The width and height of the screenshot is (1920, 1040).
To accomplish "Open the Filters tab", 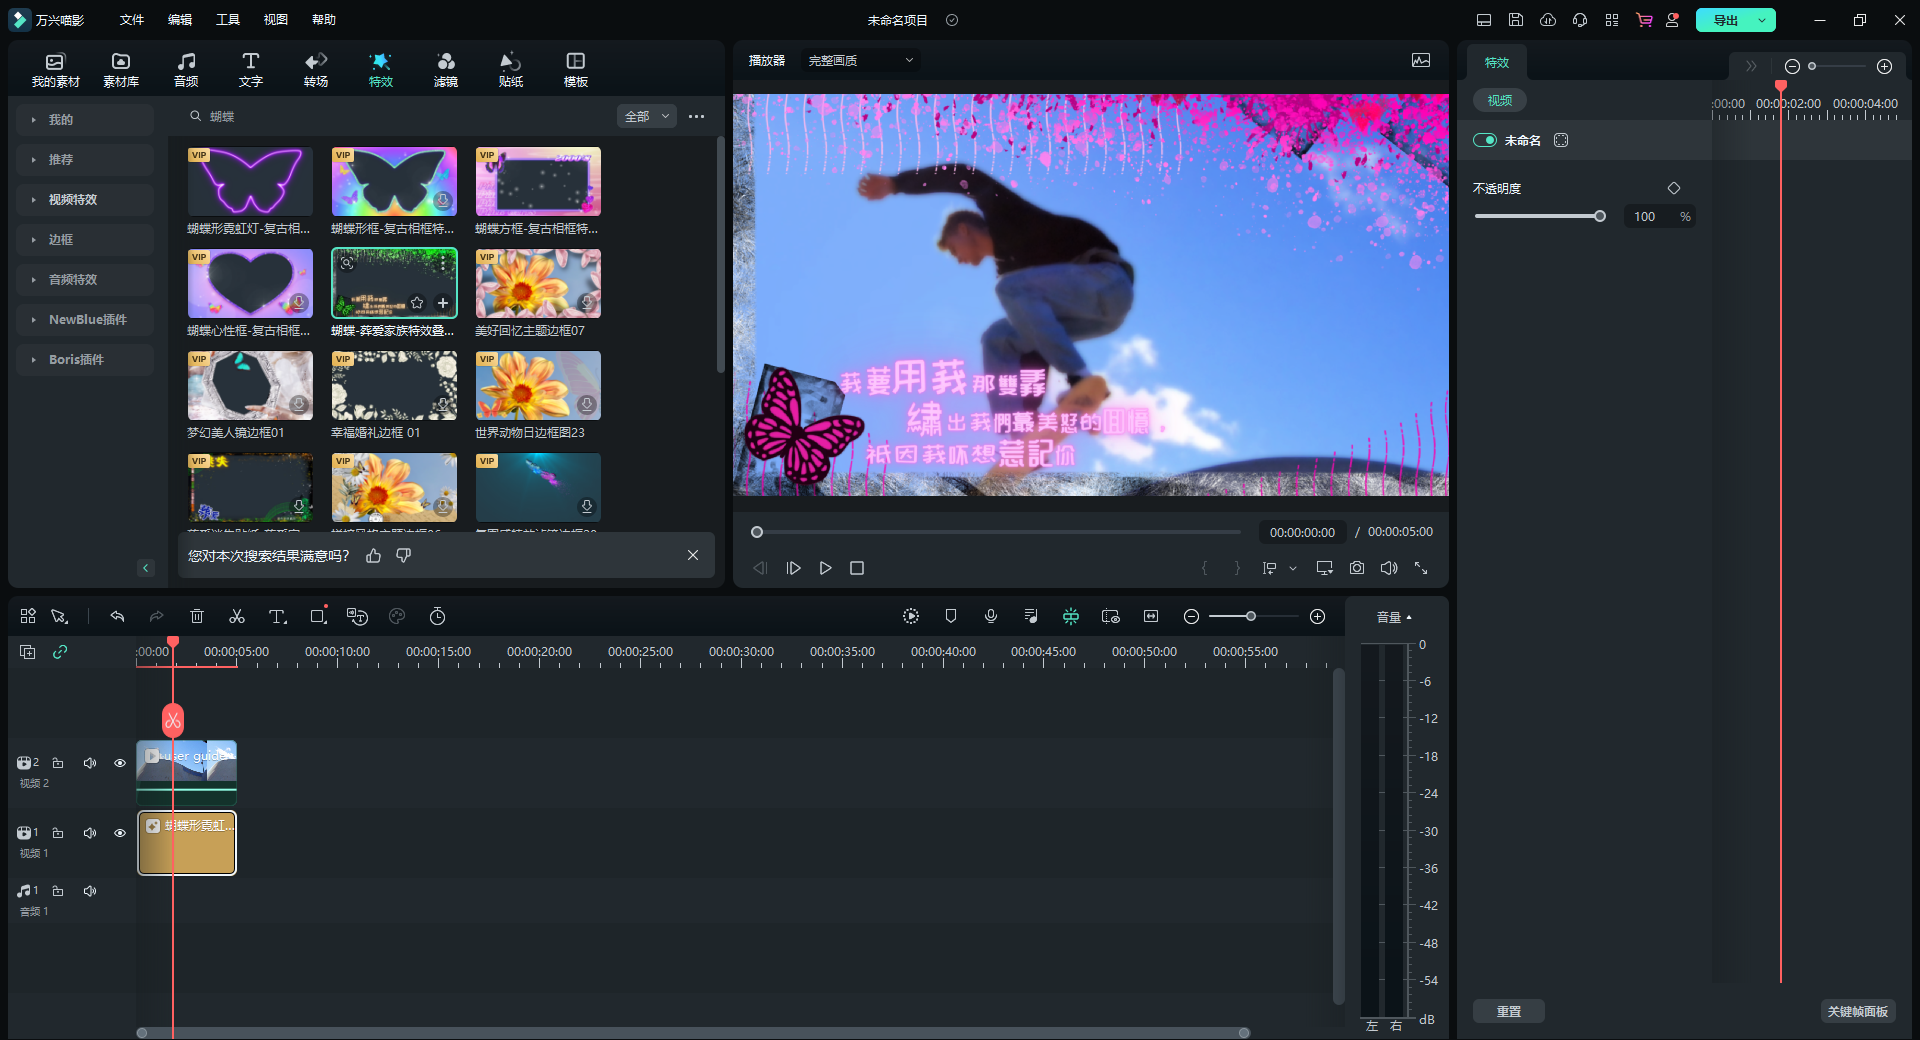I will click(446, 70).
